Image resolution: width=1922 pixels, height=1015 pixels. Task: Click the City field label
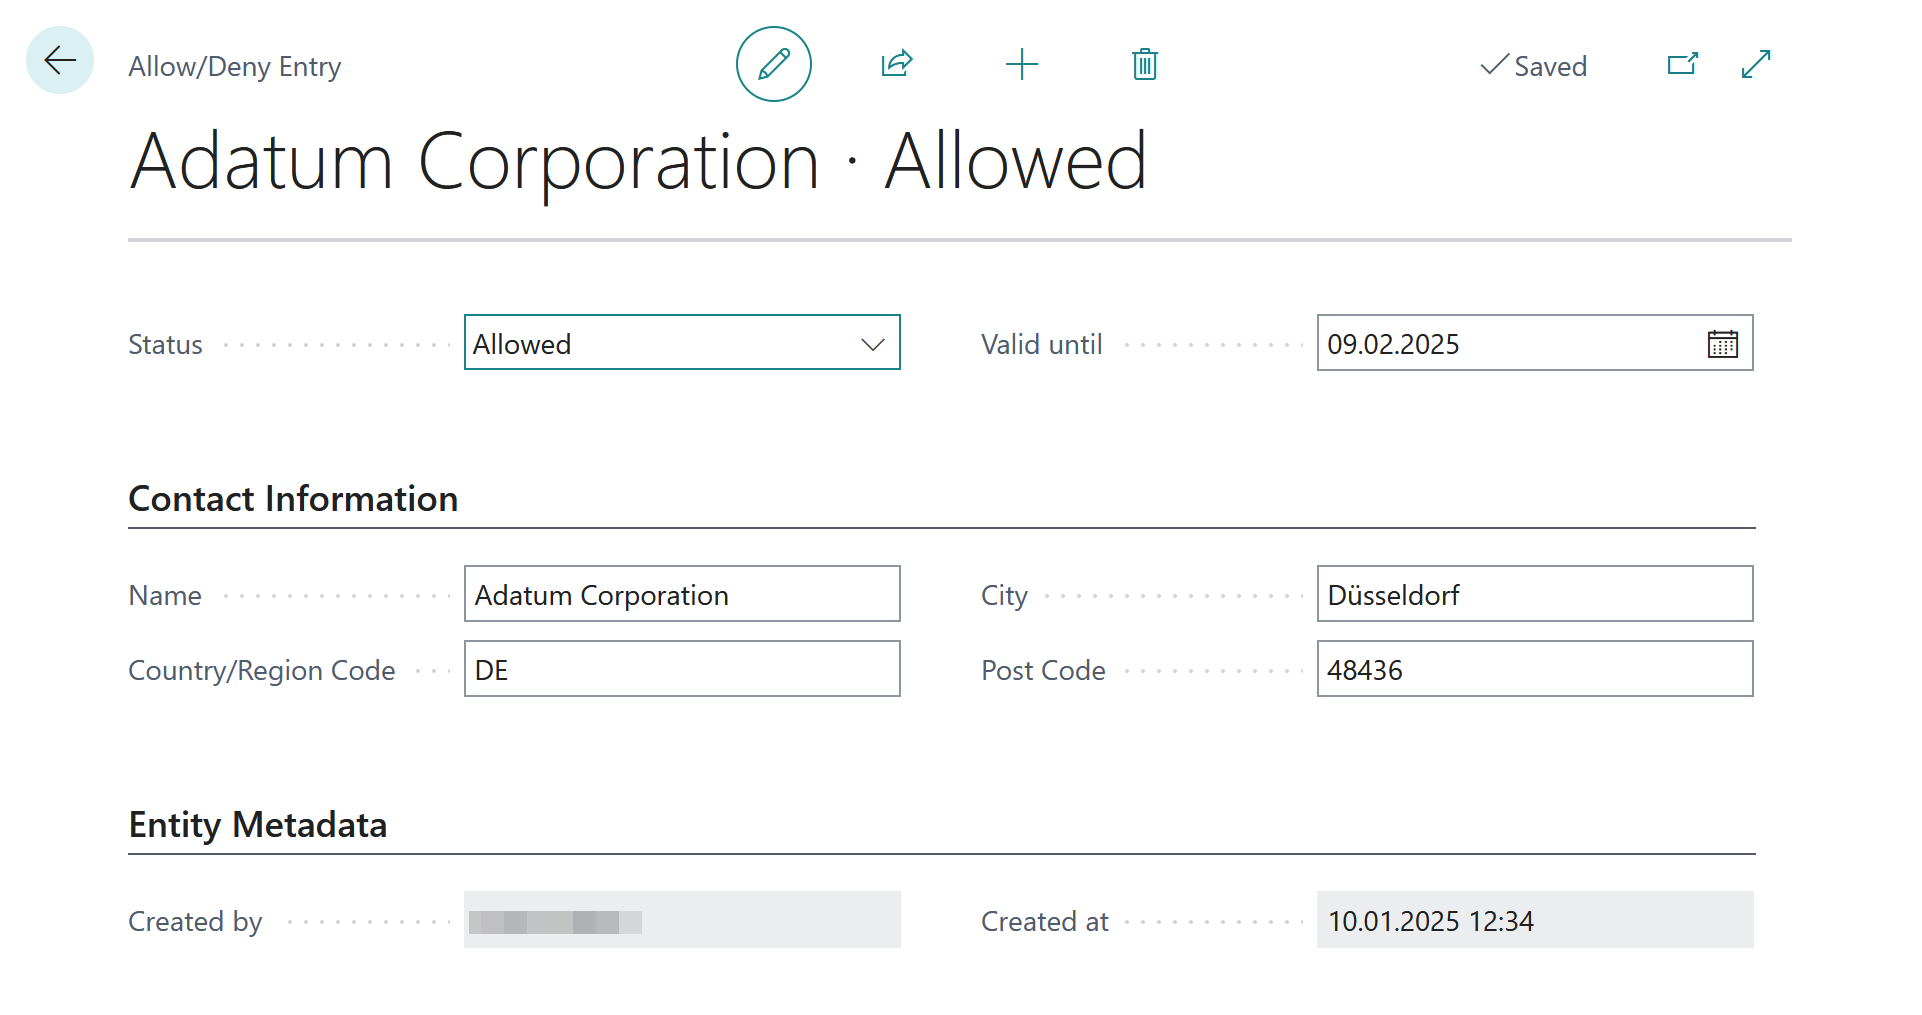click(1004, 596)
